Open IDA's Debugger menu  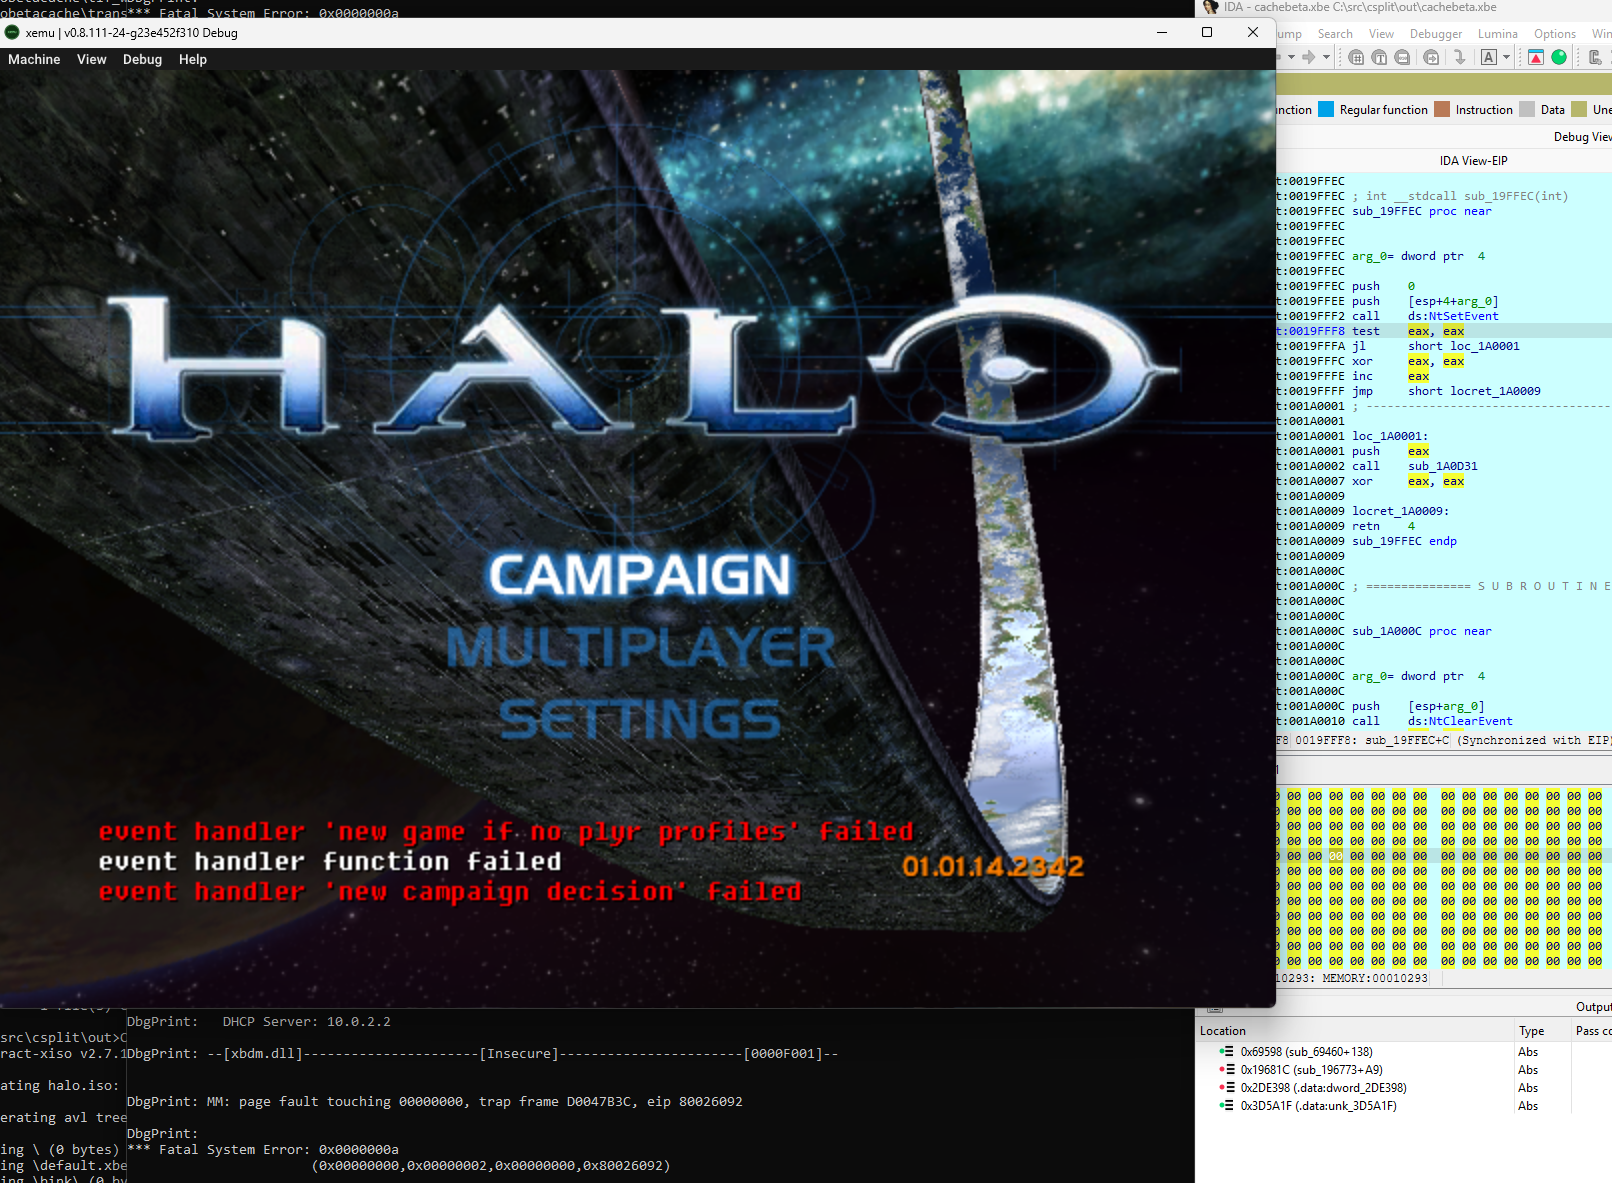point(1435,34)
